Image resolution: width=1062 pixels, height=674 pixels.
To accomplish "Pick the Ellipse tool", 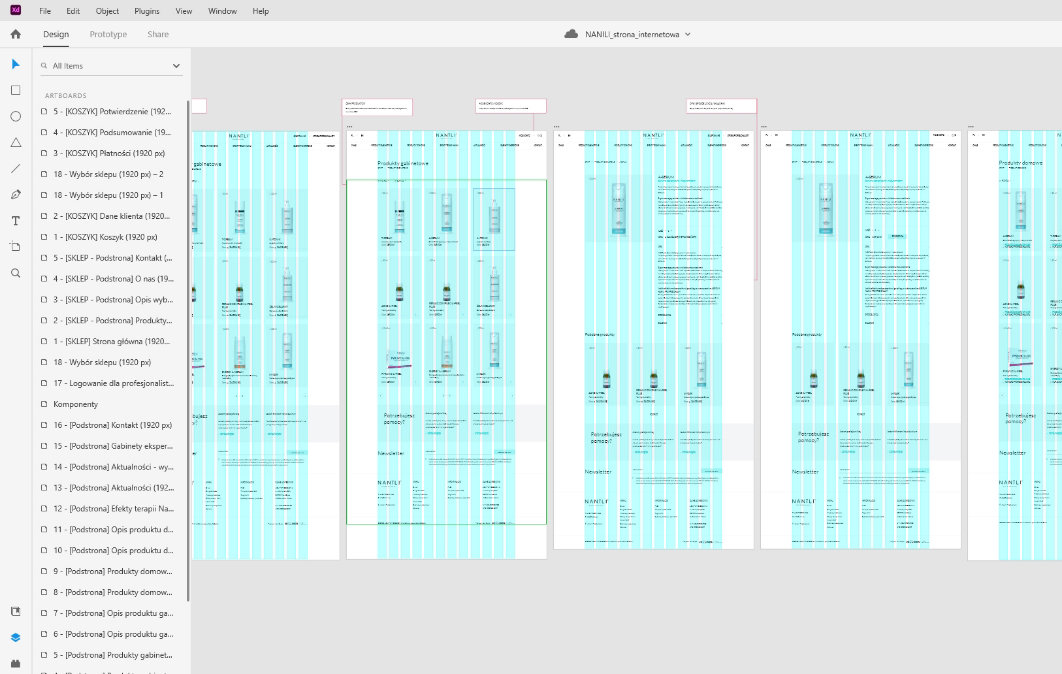I will pos(15,116).
